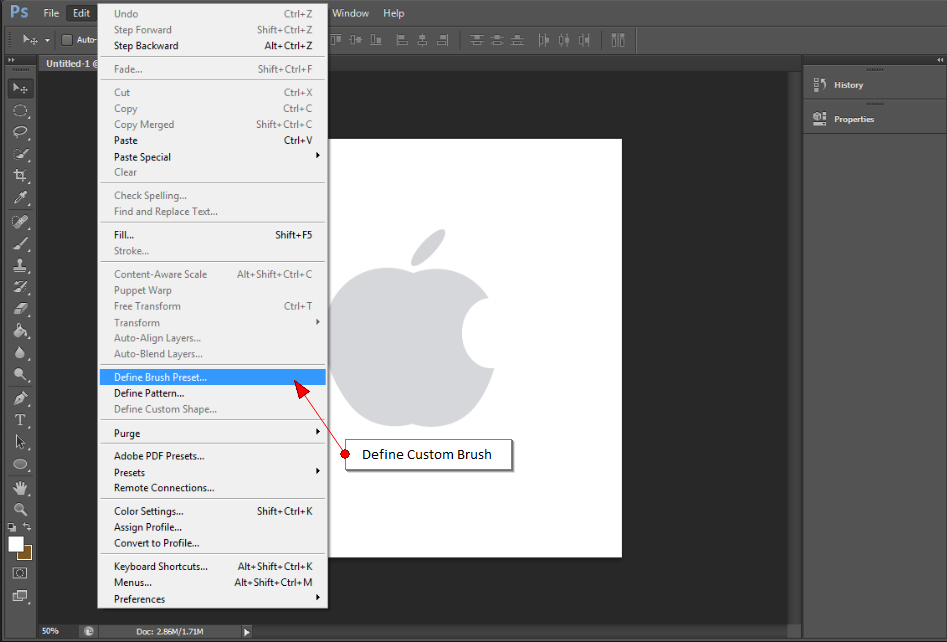
Task: Select the Zoom tool
Action: coord(20,509)
